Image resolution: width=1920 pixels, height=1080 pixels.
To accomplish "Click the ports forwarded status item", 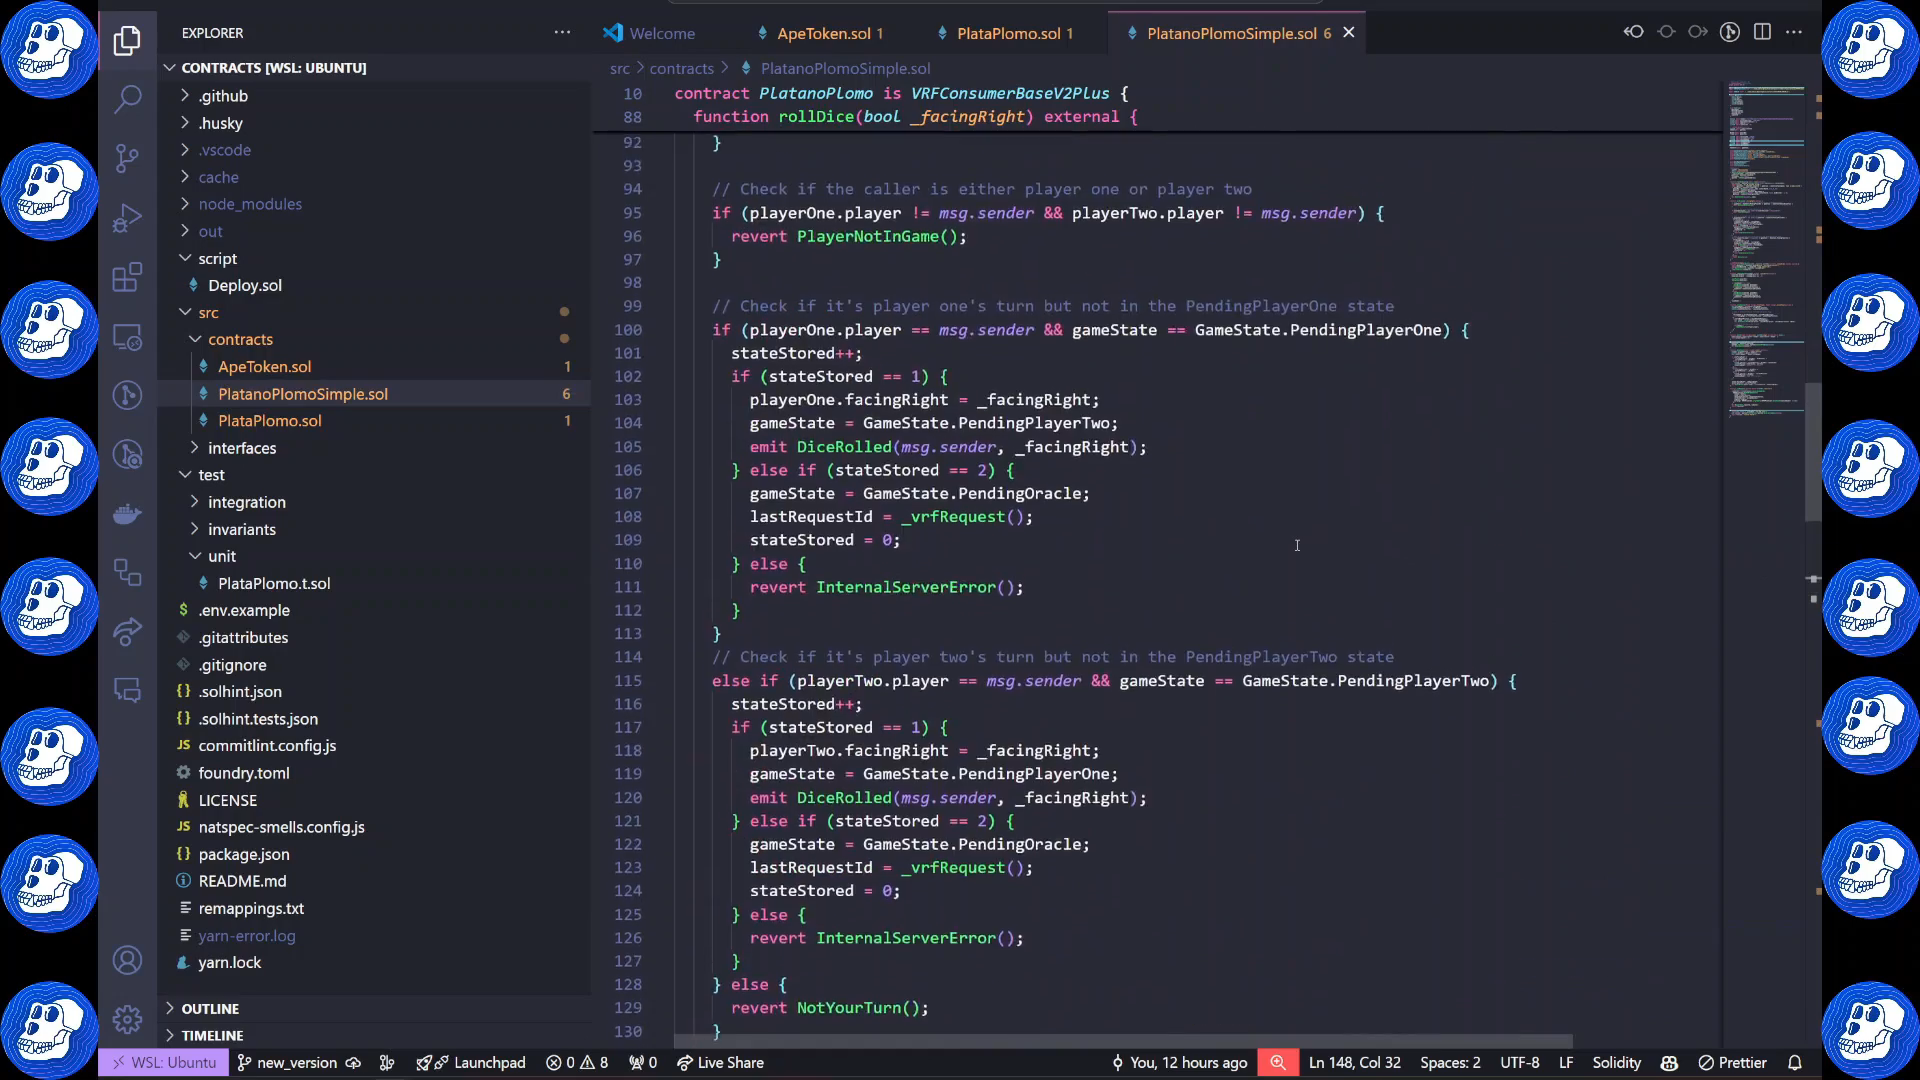I will pos(643,1063).
